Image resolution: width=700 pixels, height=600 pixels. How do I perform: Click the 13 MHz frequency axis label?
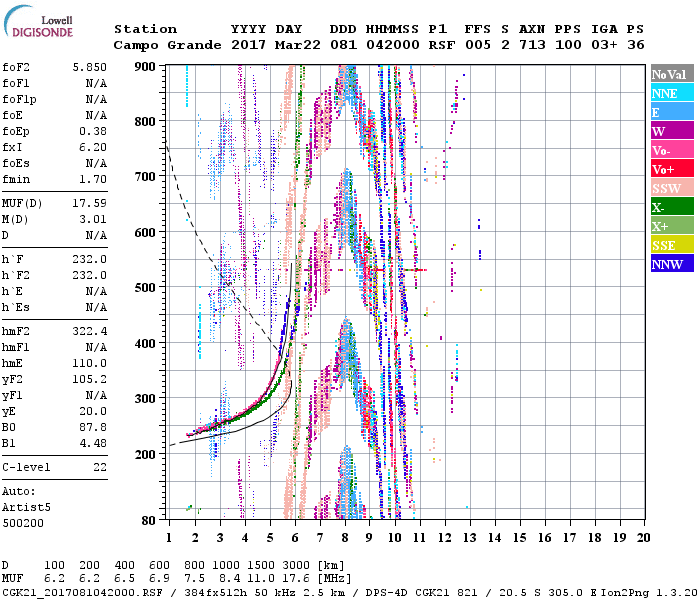pos(469,538)
